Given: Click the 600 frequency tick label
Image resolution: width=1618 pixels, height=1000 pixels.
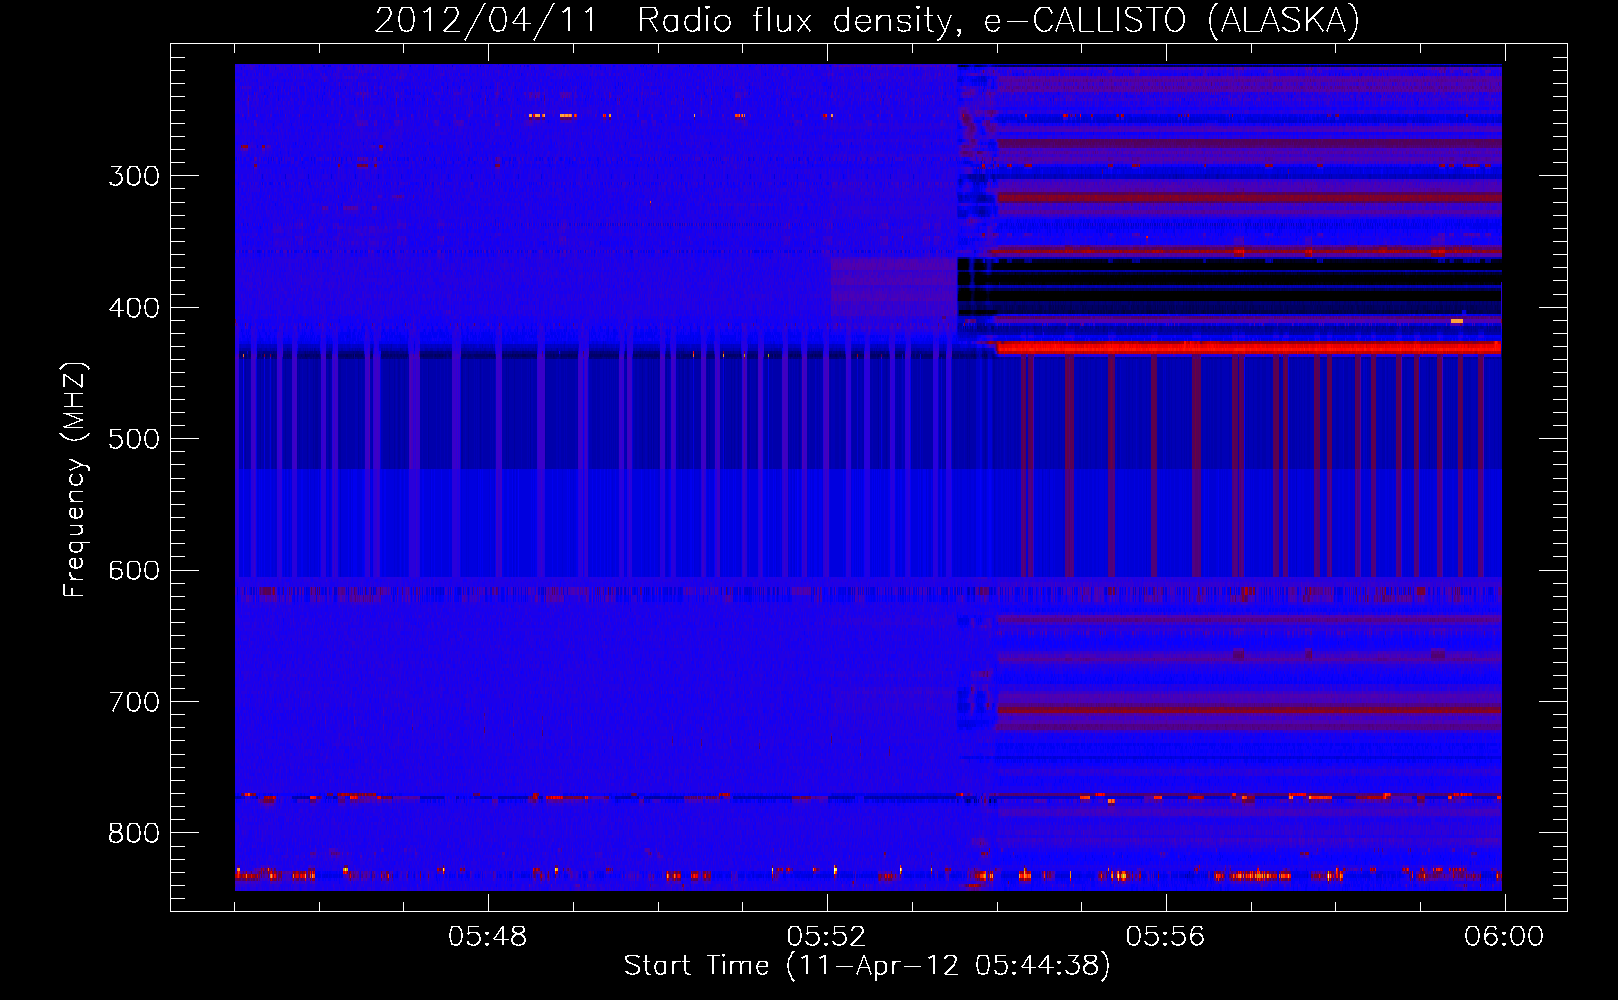Looking at the screenshot, I should tap(134, 571).
